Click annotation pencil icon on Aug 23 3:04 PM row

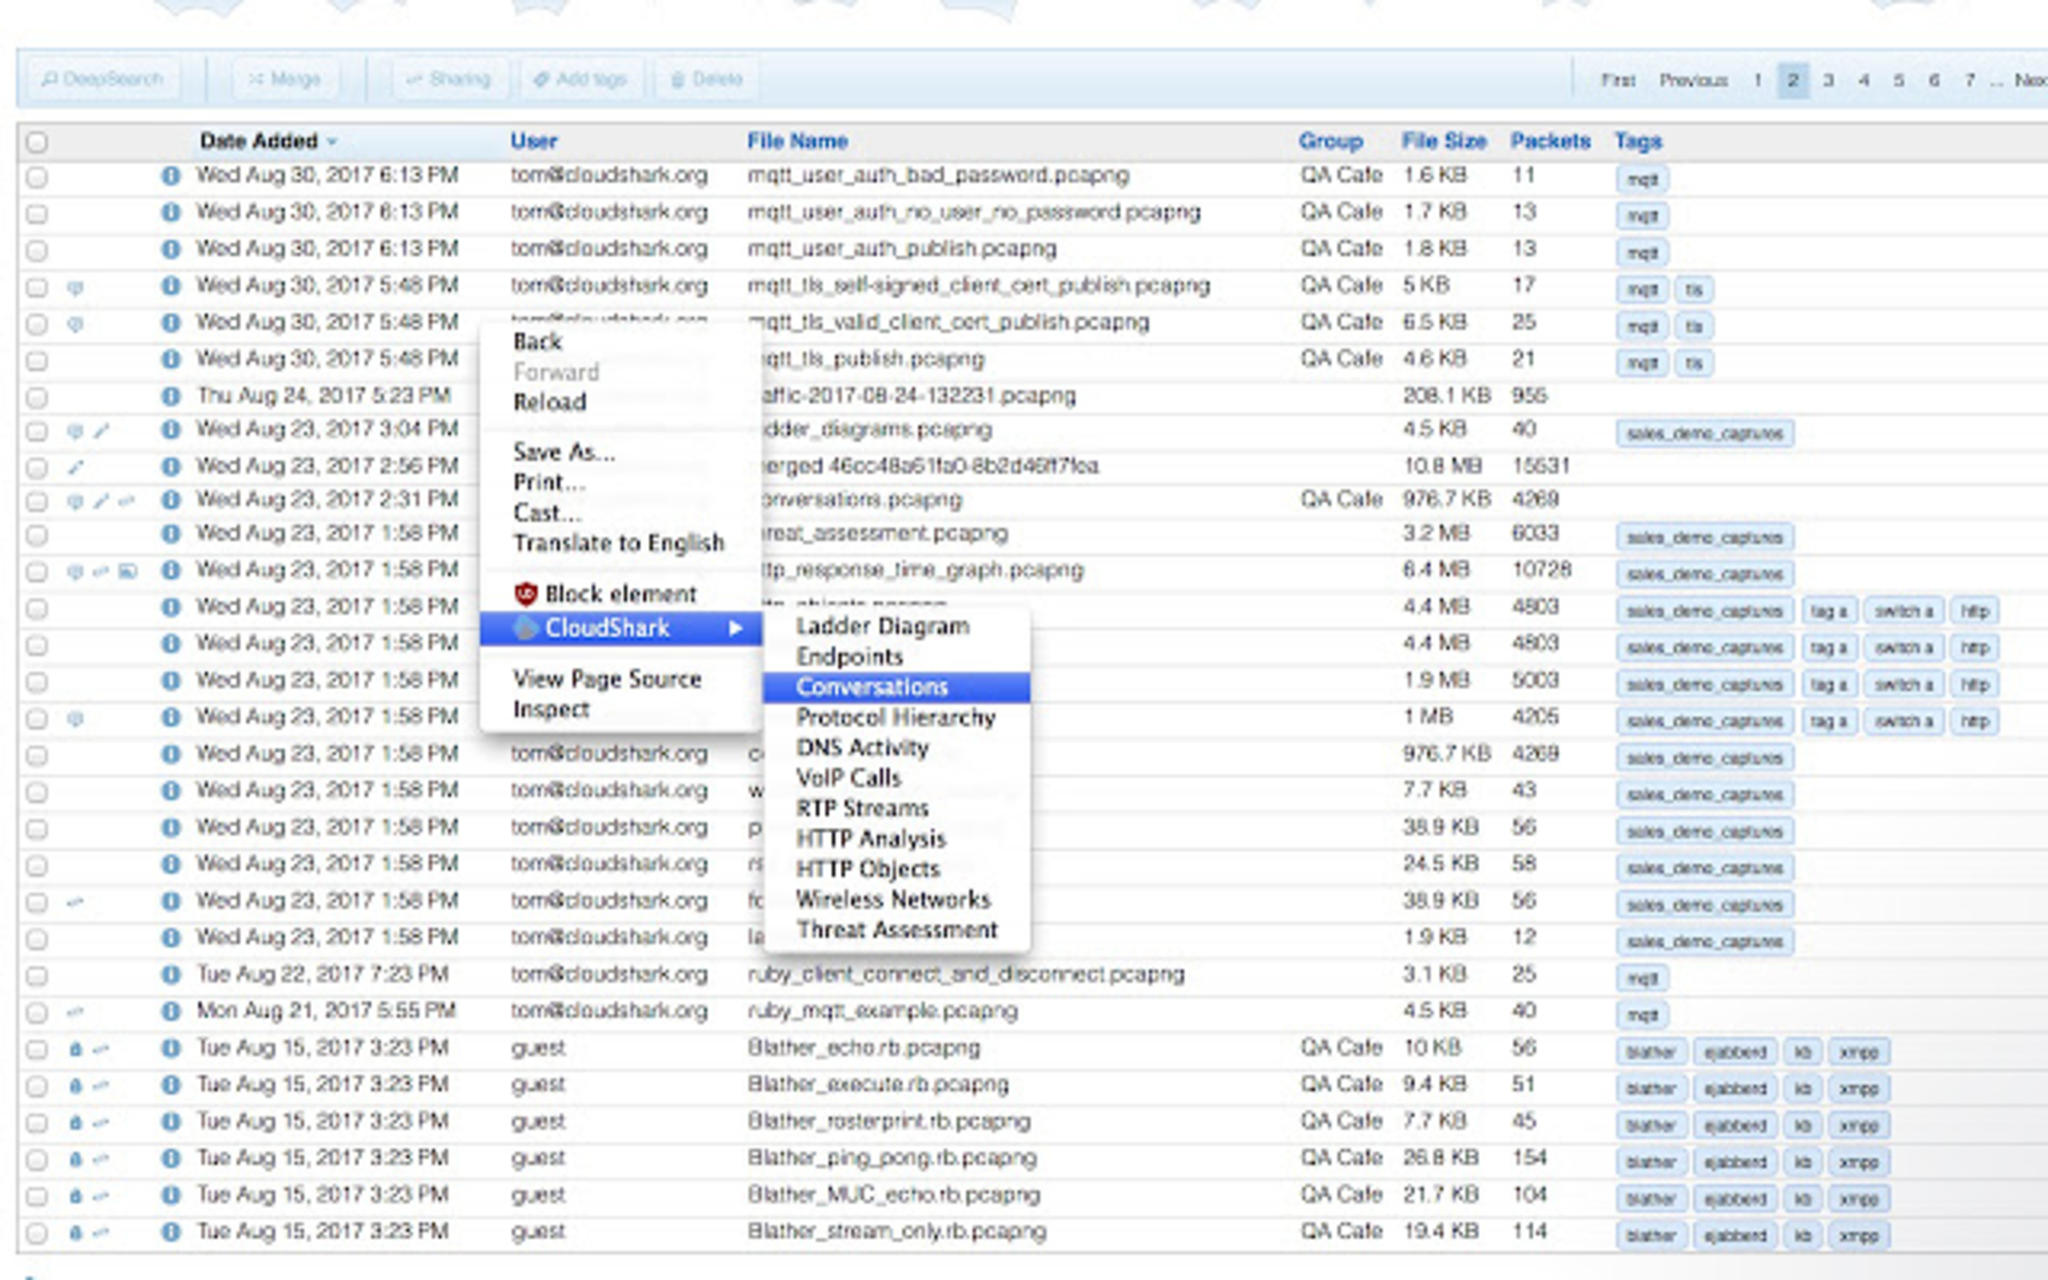pyautogui.click(x=101, y=431)
